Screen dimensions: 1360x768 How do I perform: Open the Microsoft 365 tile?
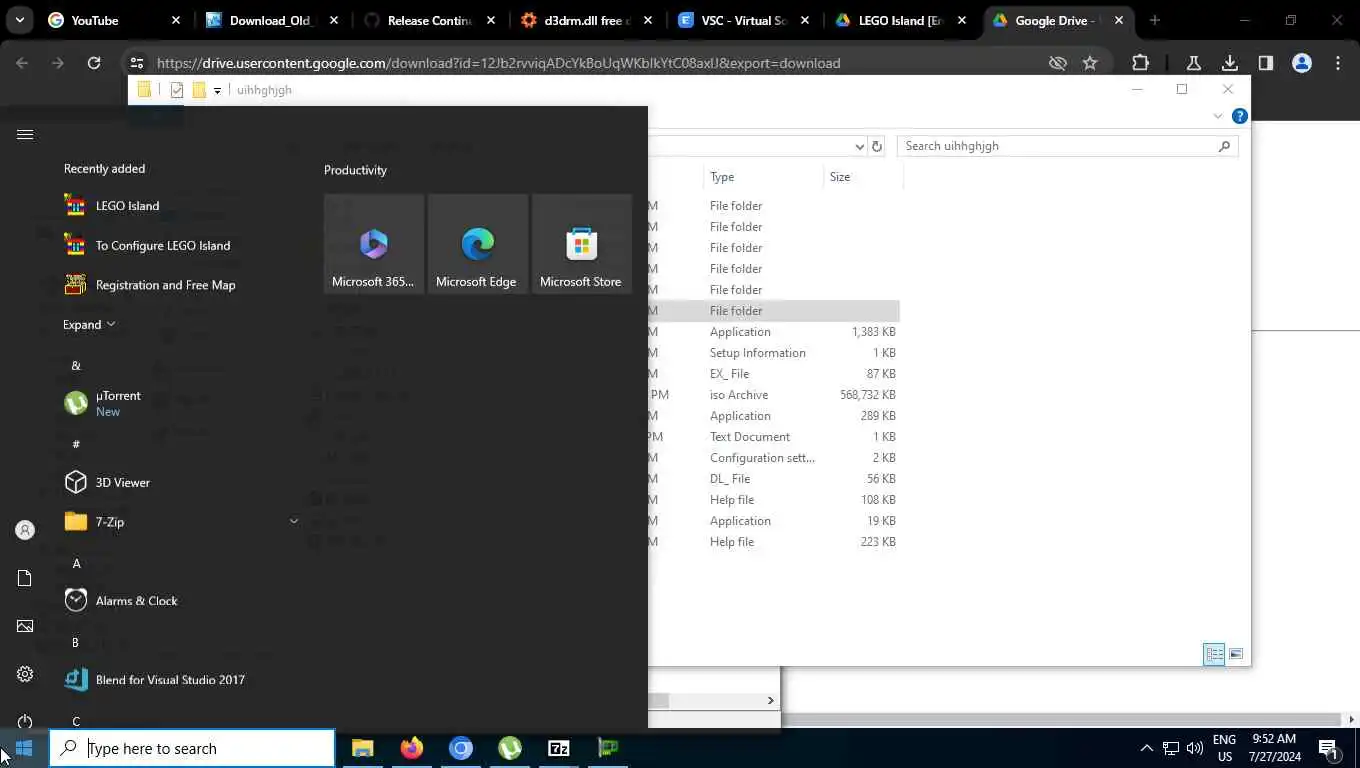click(374, 244)
